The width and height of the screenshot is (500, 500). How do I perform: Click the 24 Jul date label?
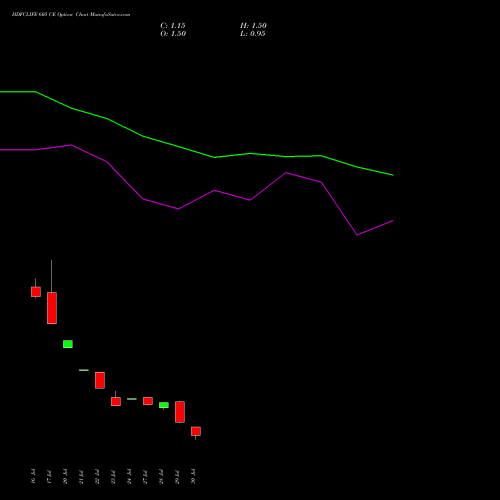129,476
